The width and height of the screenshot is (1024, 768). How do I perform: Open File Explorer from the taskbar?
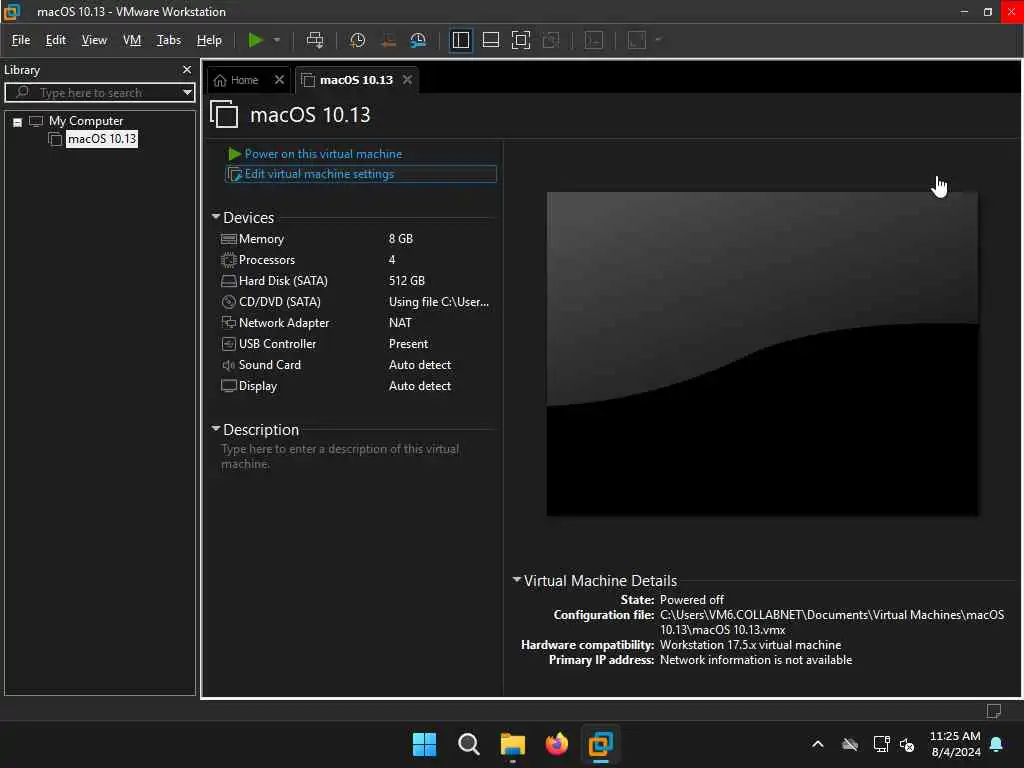click(513, 744)
